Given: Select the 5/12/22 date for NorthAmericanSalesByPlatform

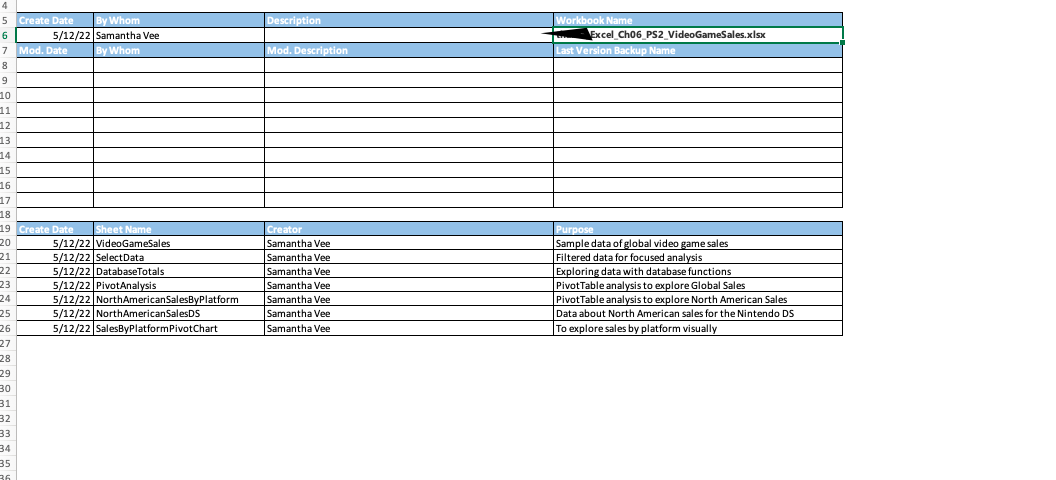Looking at the screenshot, I should [55, 300].
